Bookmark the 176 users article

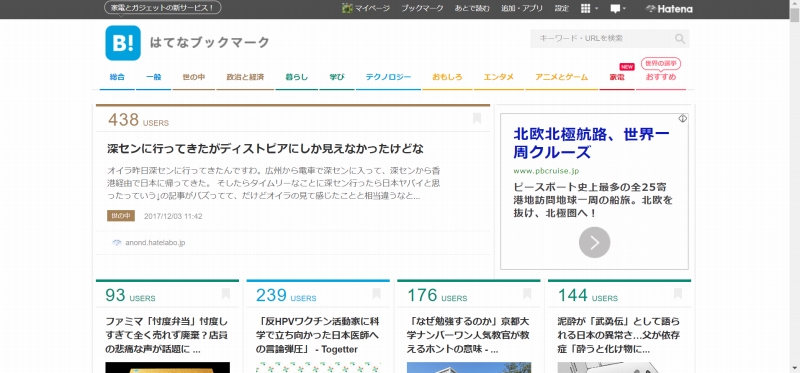point(527,294)
